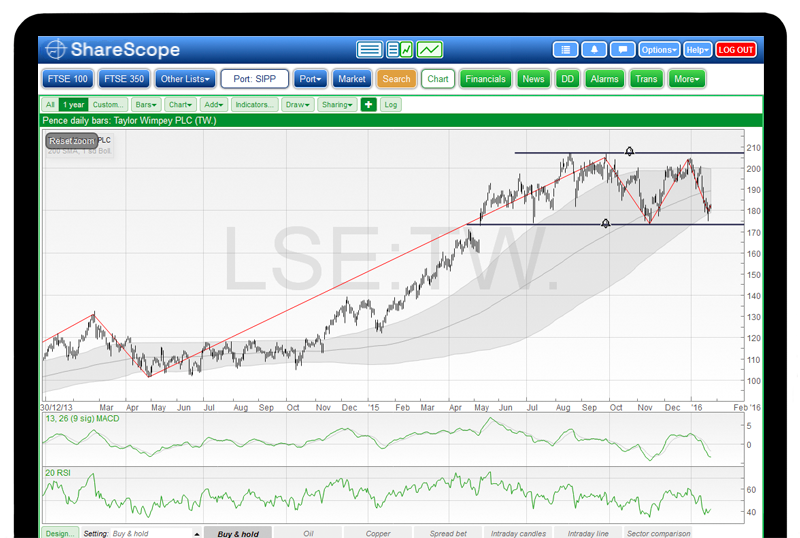Select the split list and chart layout icon
This screenshot has width=800, height=538.
point(399,50)
